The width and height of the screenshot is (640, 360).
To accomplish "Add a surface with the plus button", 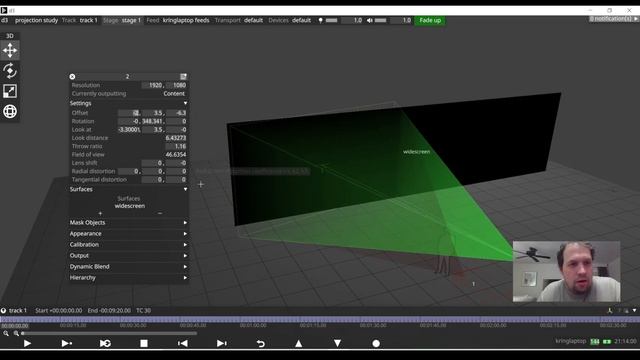I will click(100, 213).
